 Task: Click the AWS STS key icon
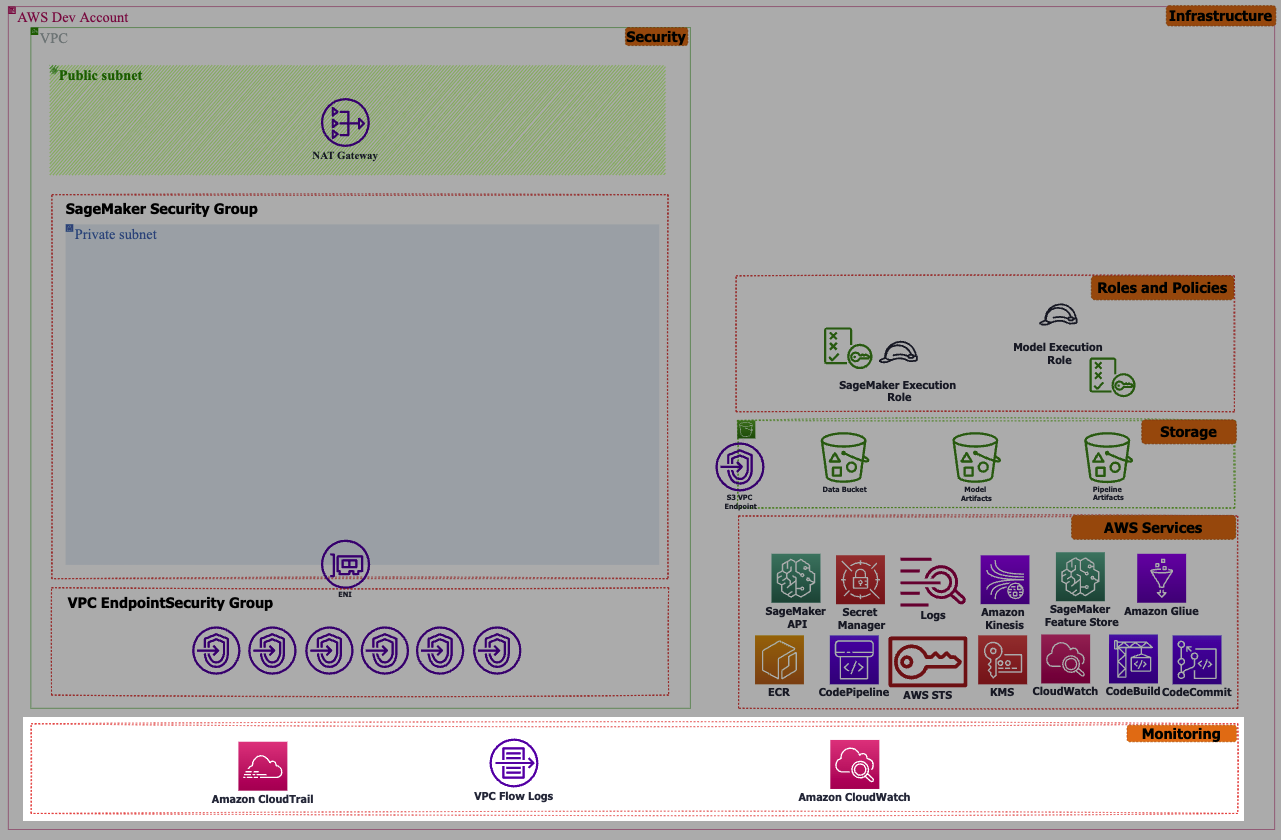pos(928,661)
